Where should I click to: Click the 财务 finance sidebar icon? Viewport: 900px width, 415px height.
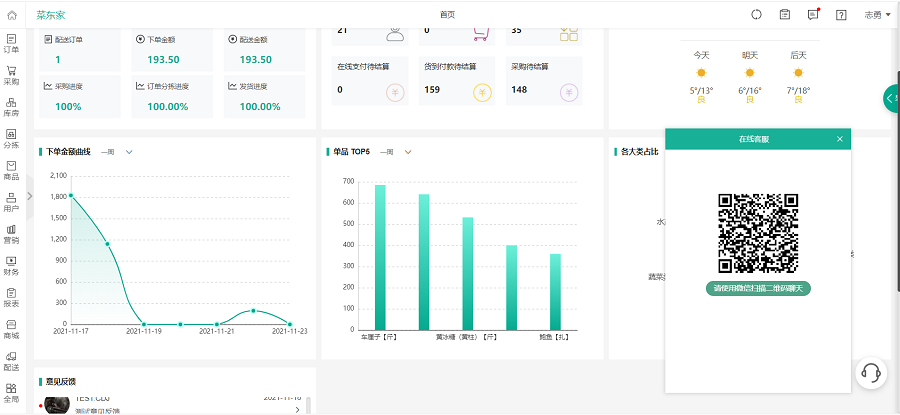click(11, 265)
